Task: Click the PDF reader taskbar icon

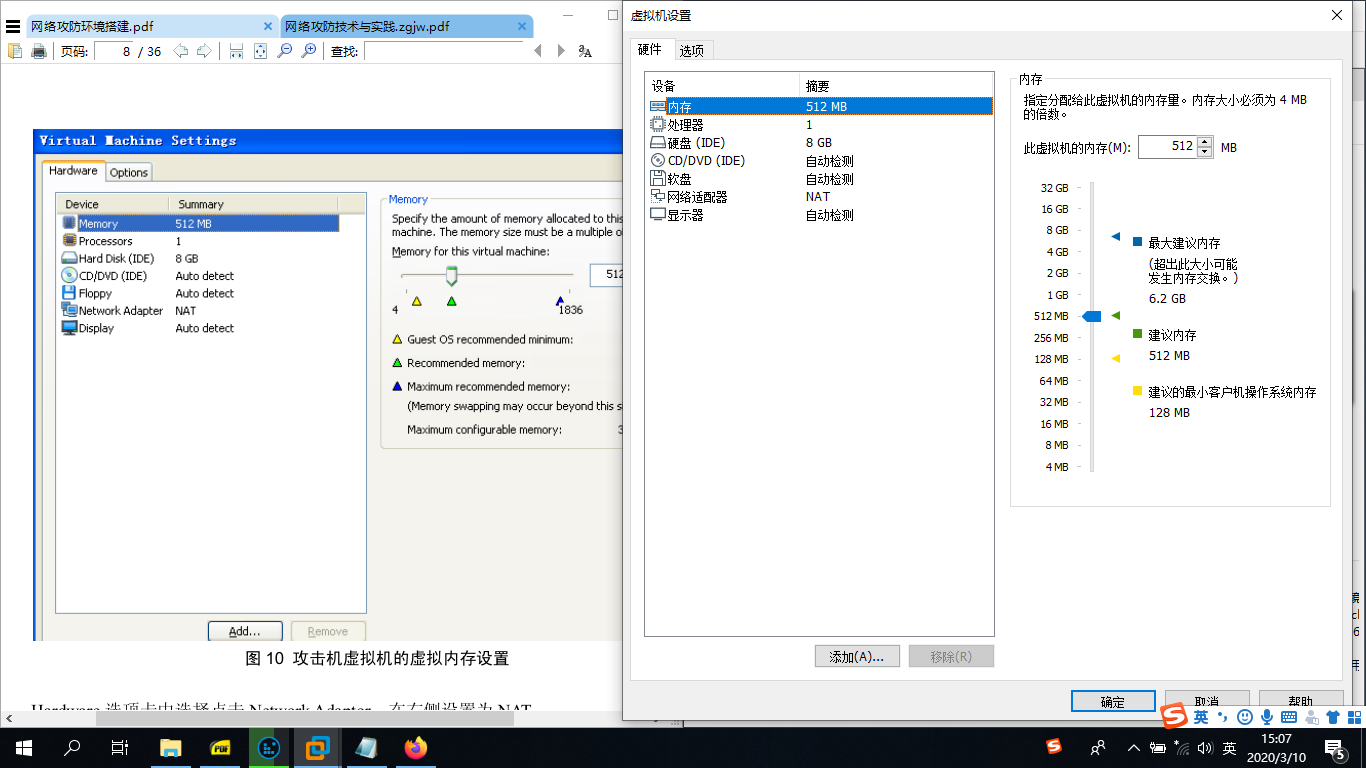Action: (x=220, y=748)
